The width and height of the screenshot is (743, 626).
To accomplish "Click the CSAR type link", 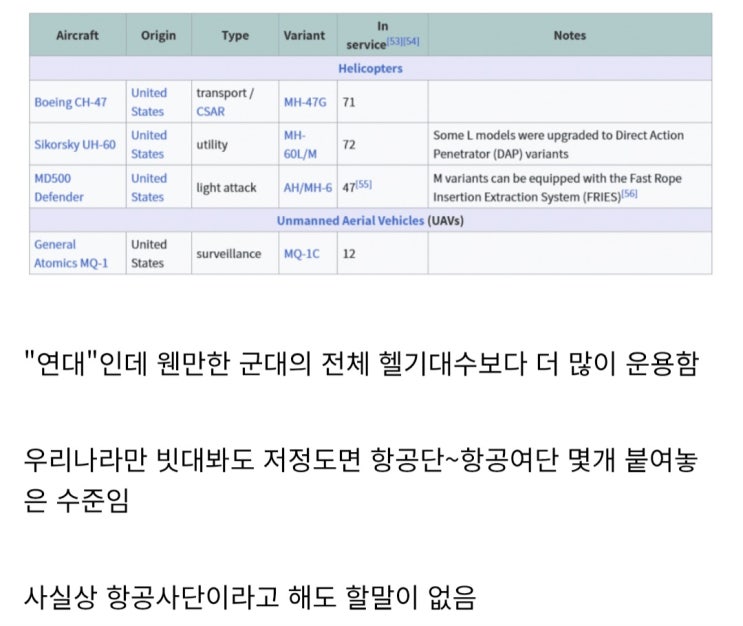I will click(x=210, y=111).
